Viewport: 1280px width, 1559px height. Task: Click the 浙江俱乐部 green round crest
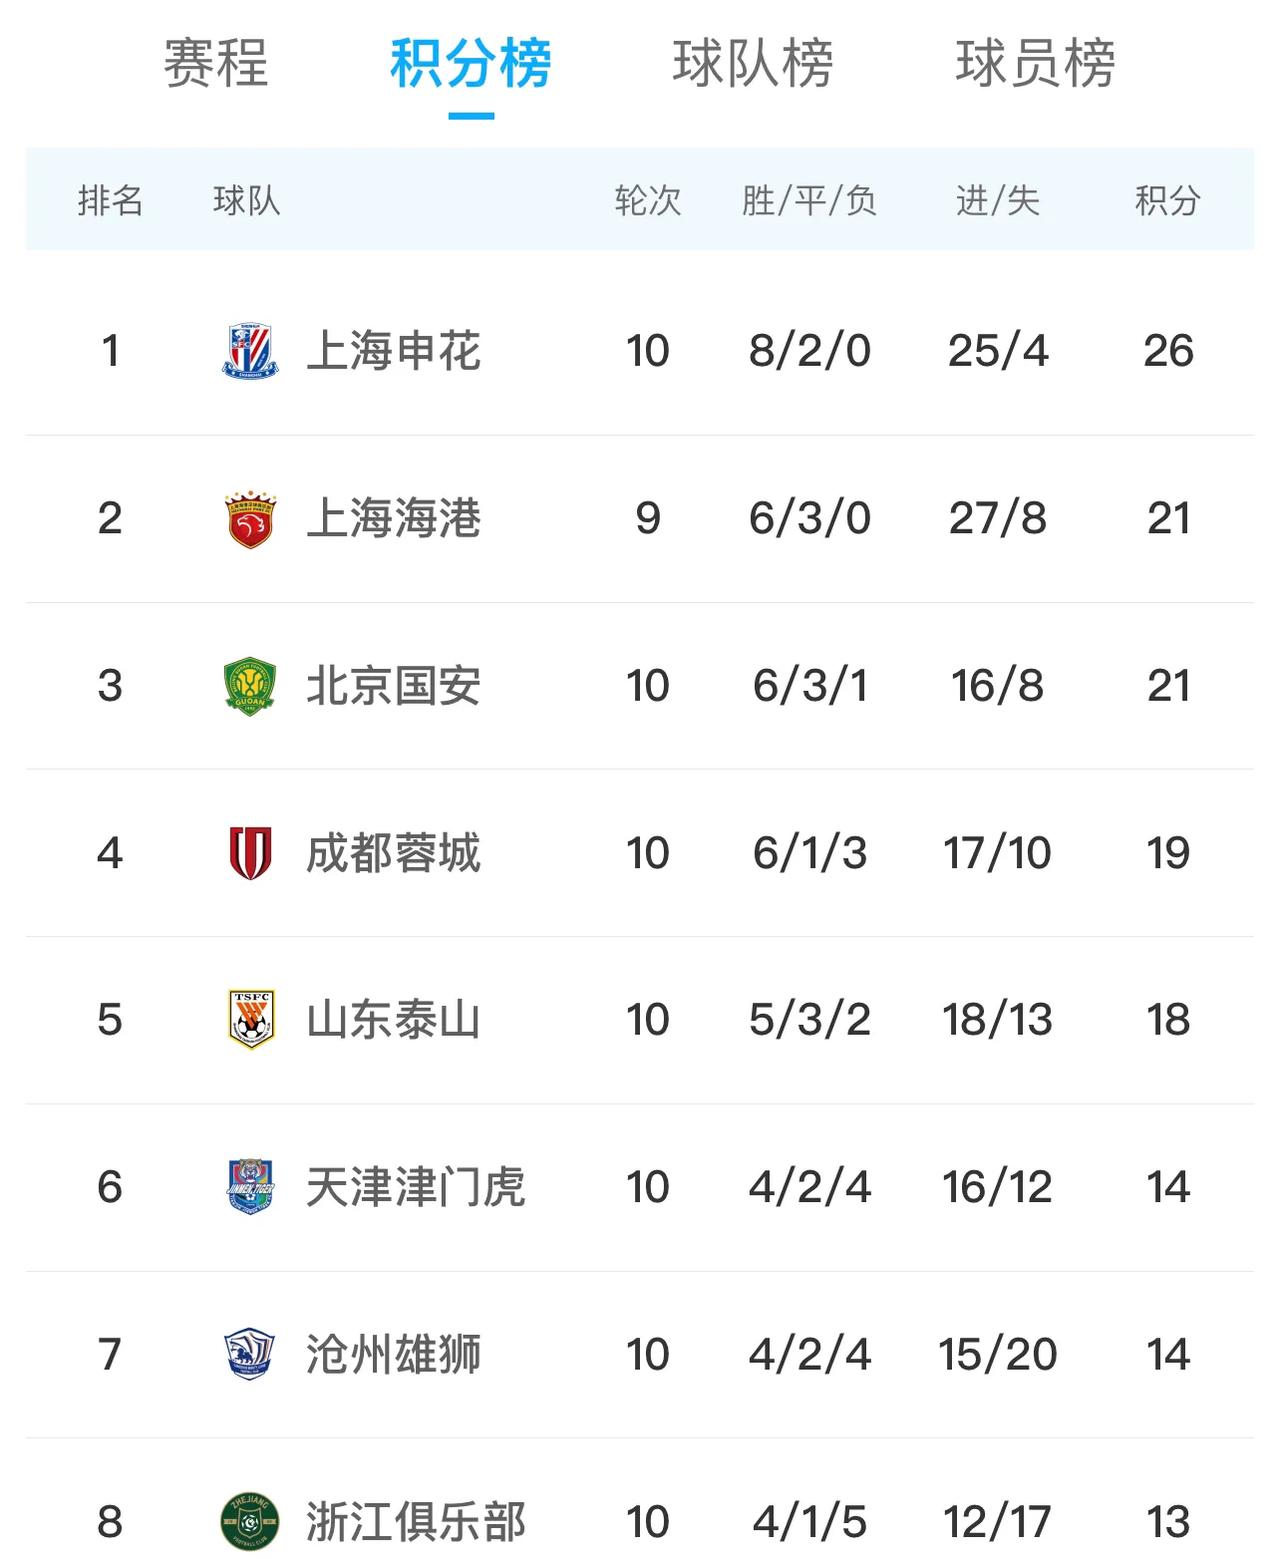pos(249,1521)
